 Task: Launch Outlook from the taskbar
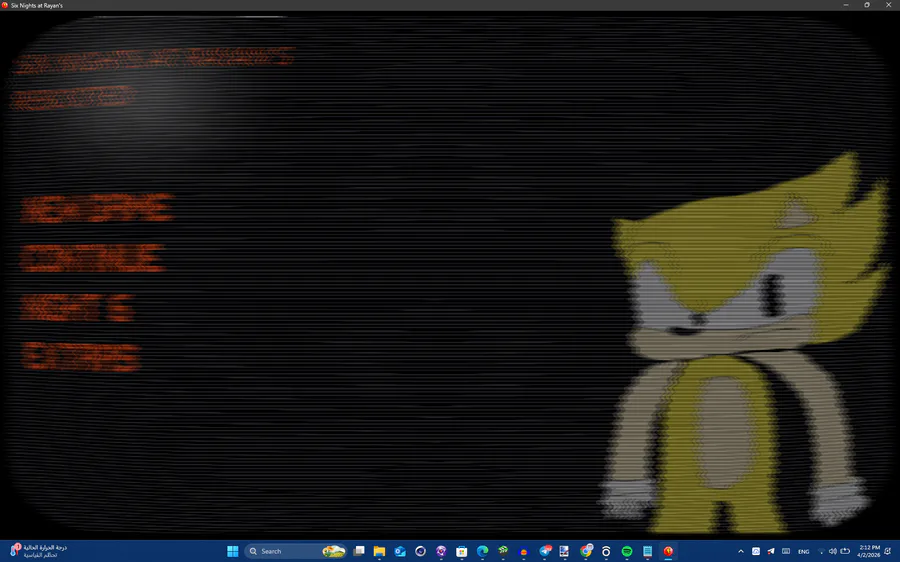(x=400, y=551)
